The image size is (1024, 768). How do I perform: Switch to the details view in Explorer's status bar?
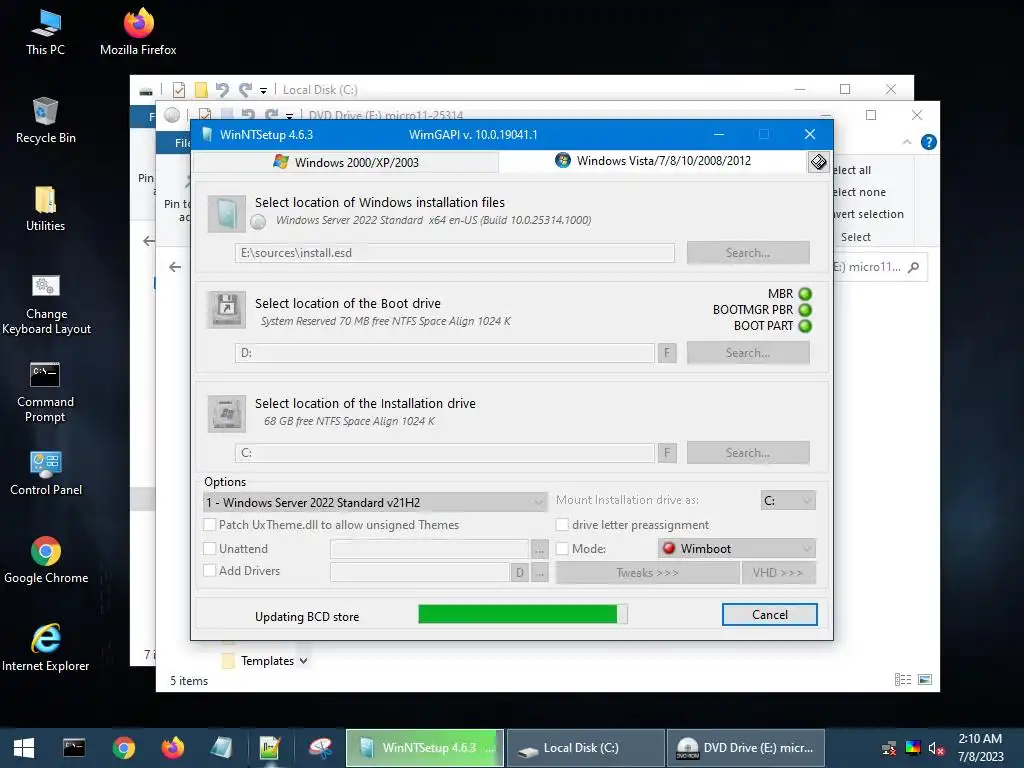click(903, 680)
